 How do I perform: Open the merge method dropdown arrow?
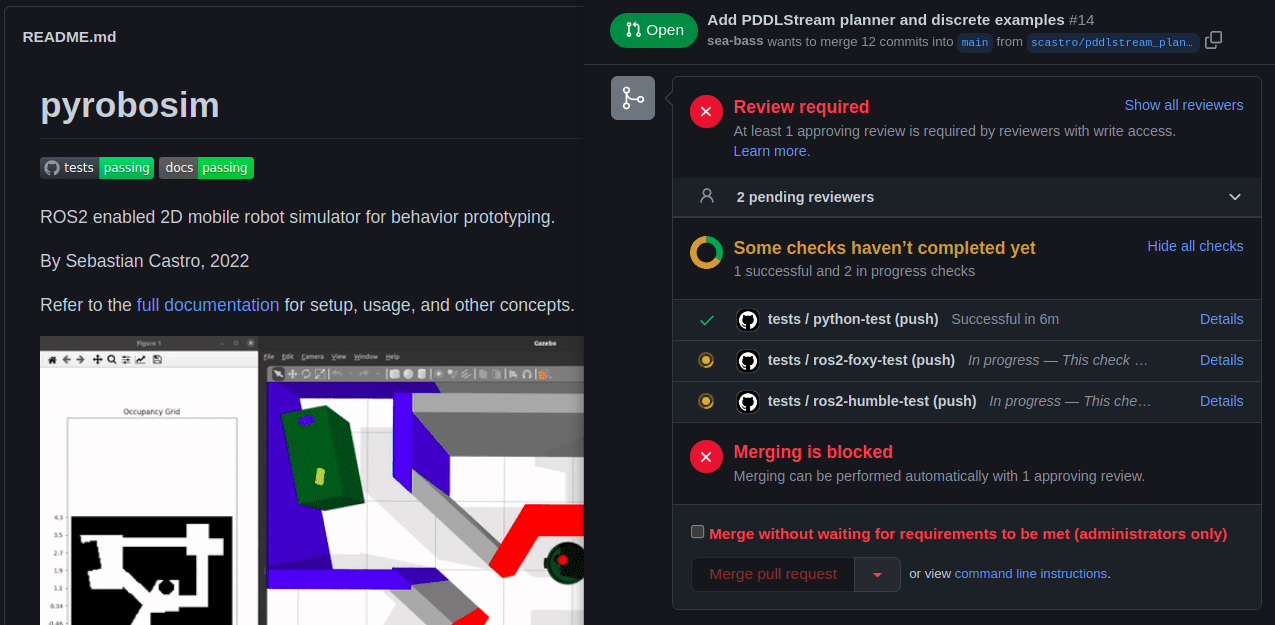coord(877,575)
